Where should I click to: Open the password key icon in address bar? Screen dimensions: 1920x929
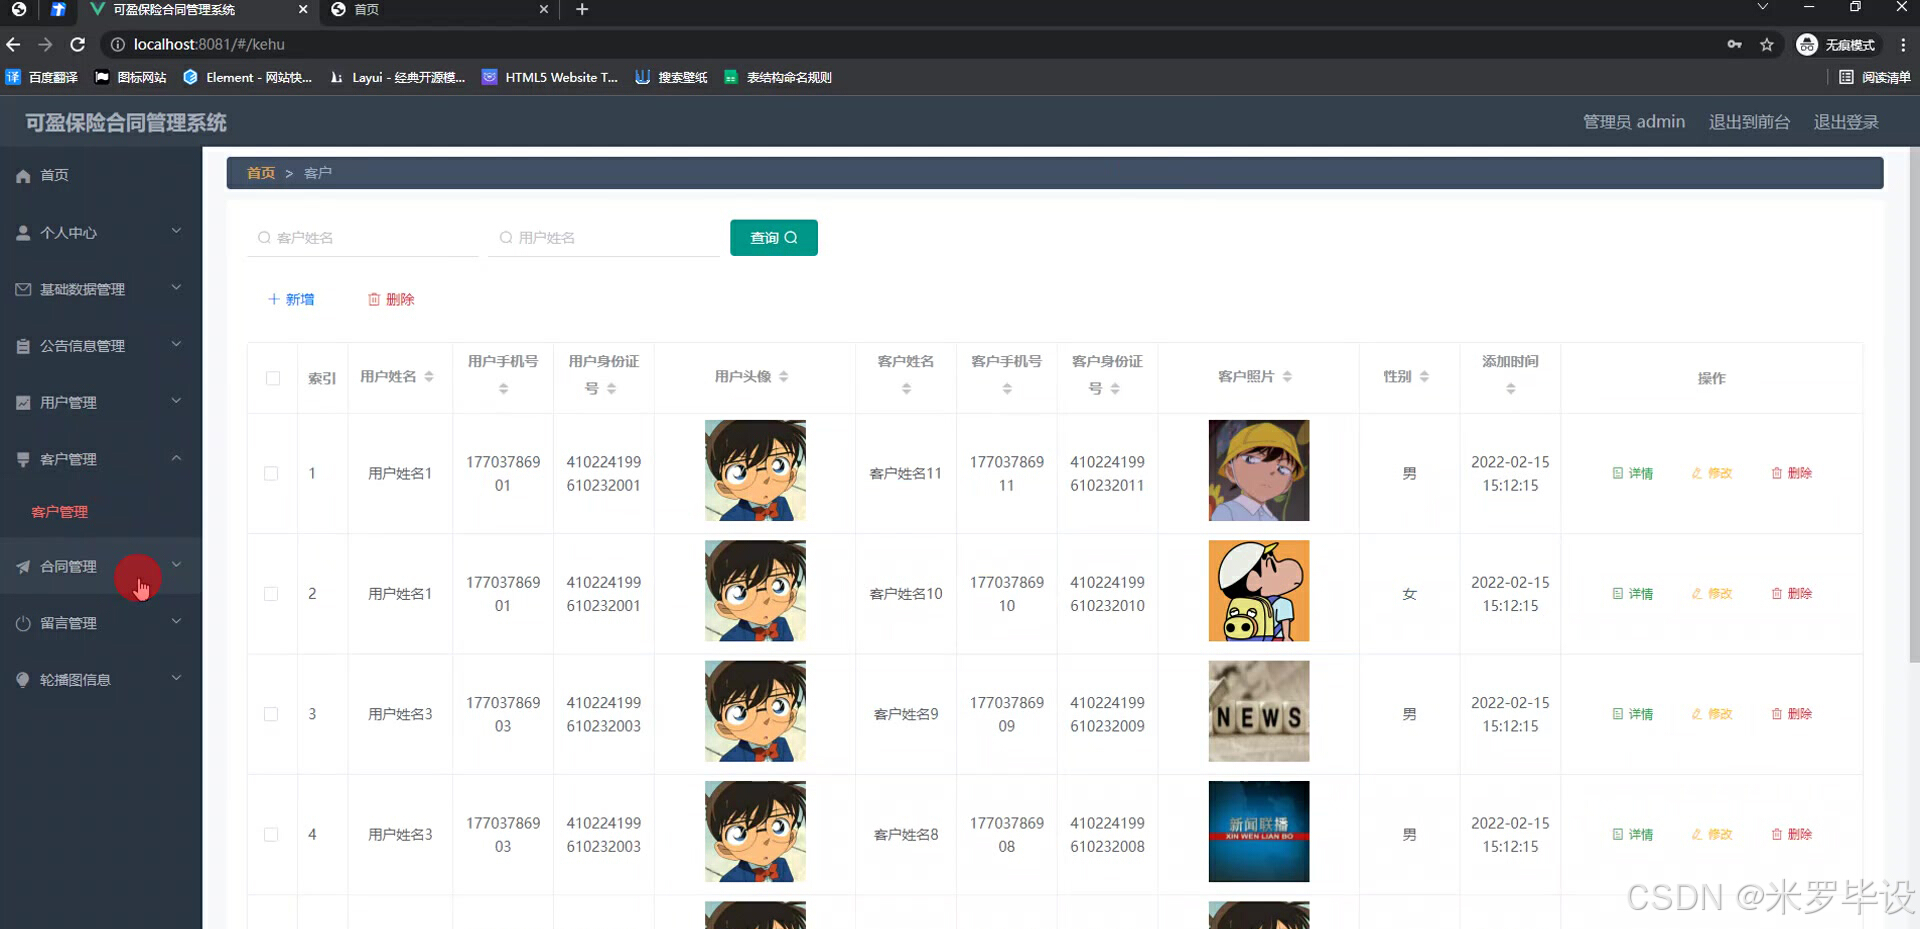(x=1734, y=44)
